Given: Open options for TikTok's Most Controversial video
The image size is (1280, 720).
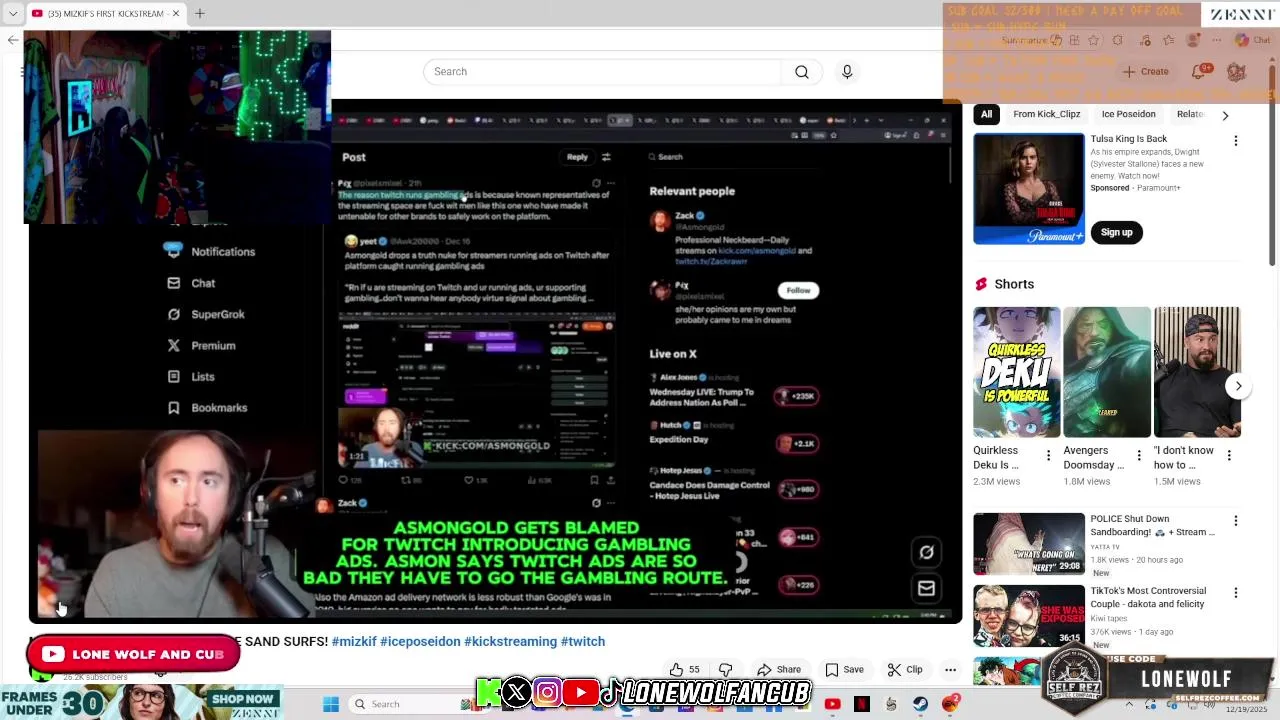Looking at the screenshot, I should 1235,593.
